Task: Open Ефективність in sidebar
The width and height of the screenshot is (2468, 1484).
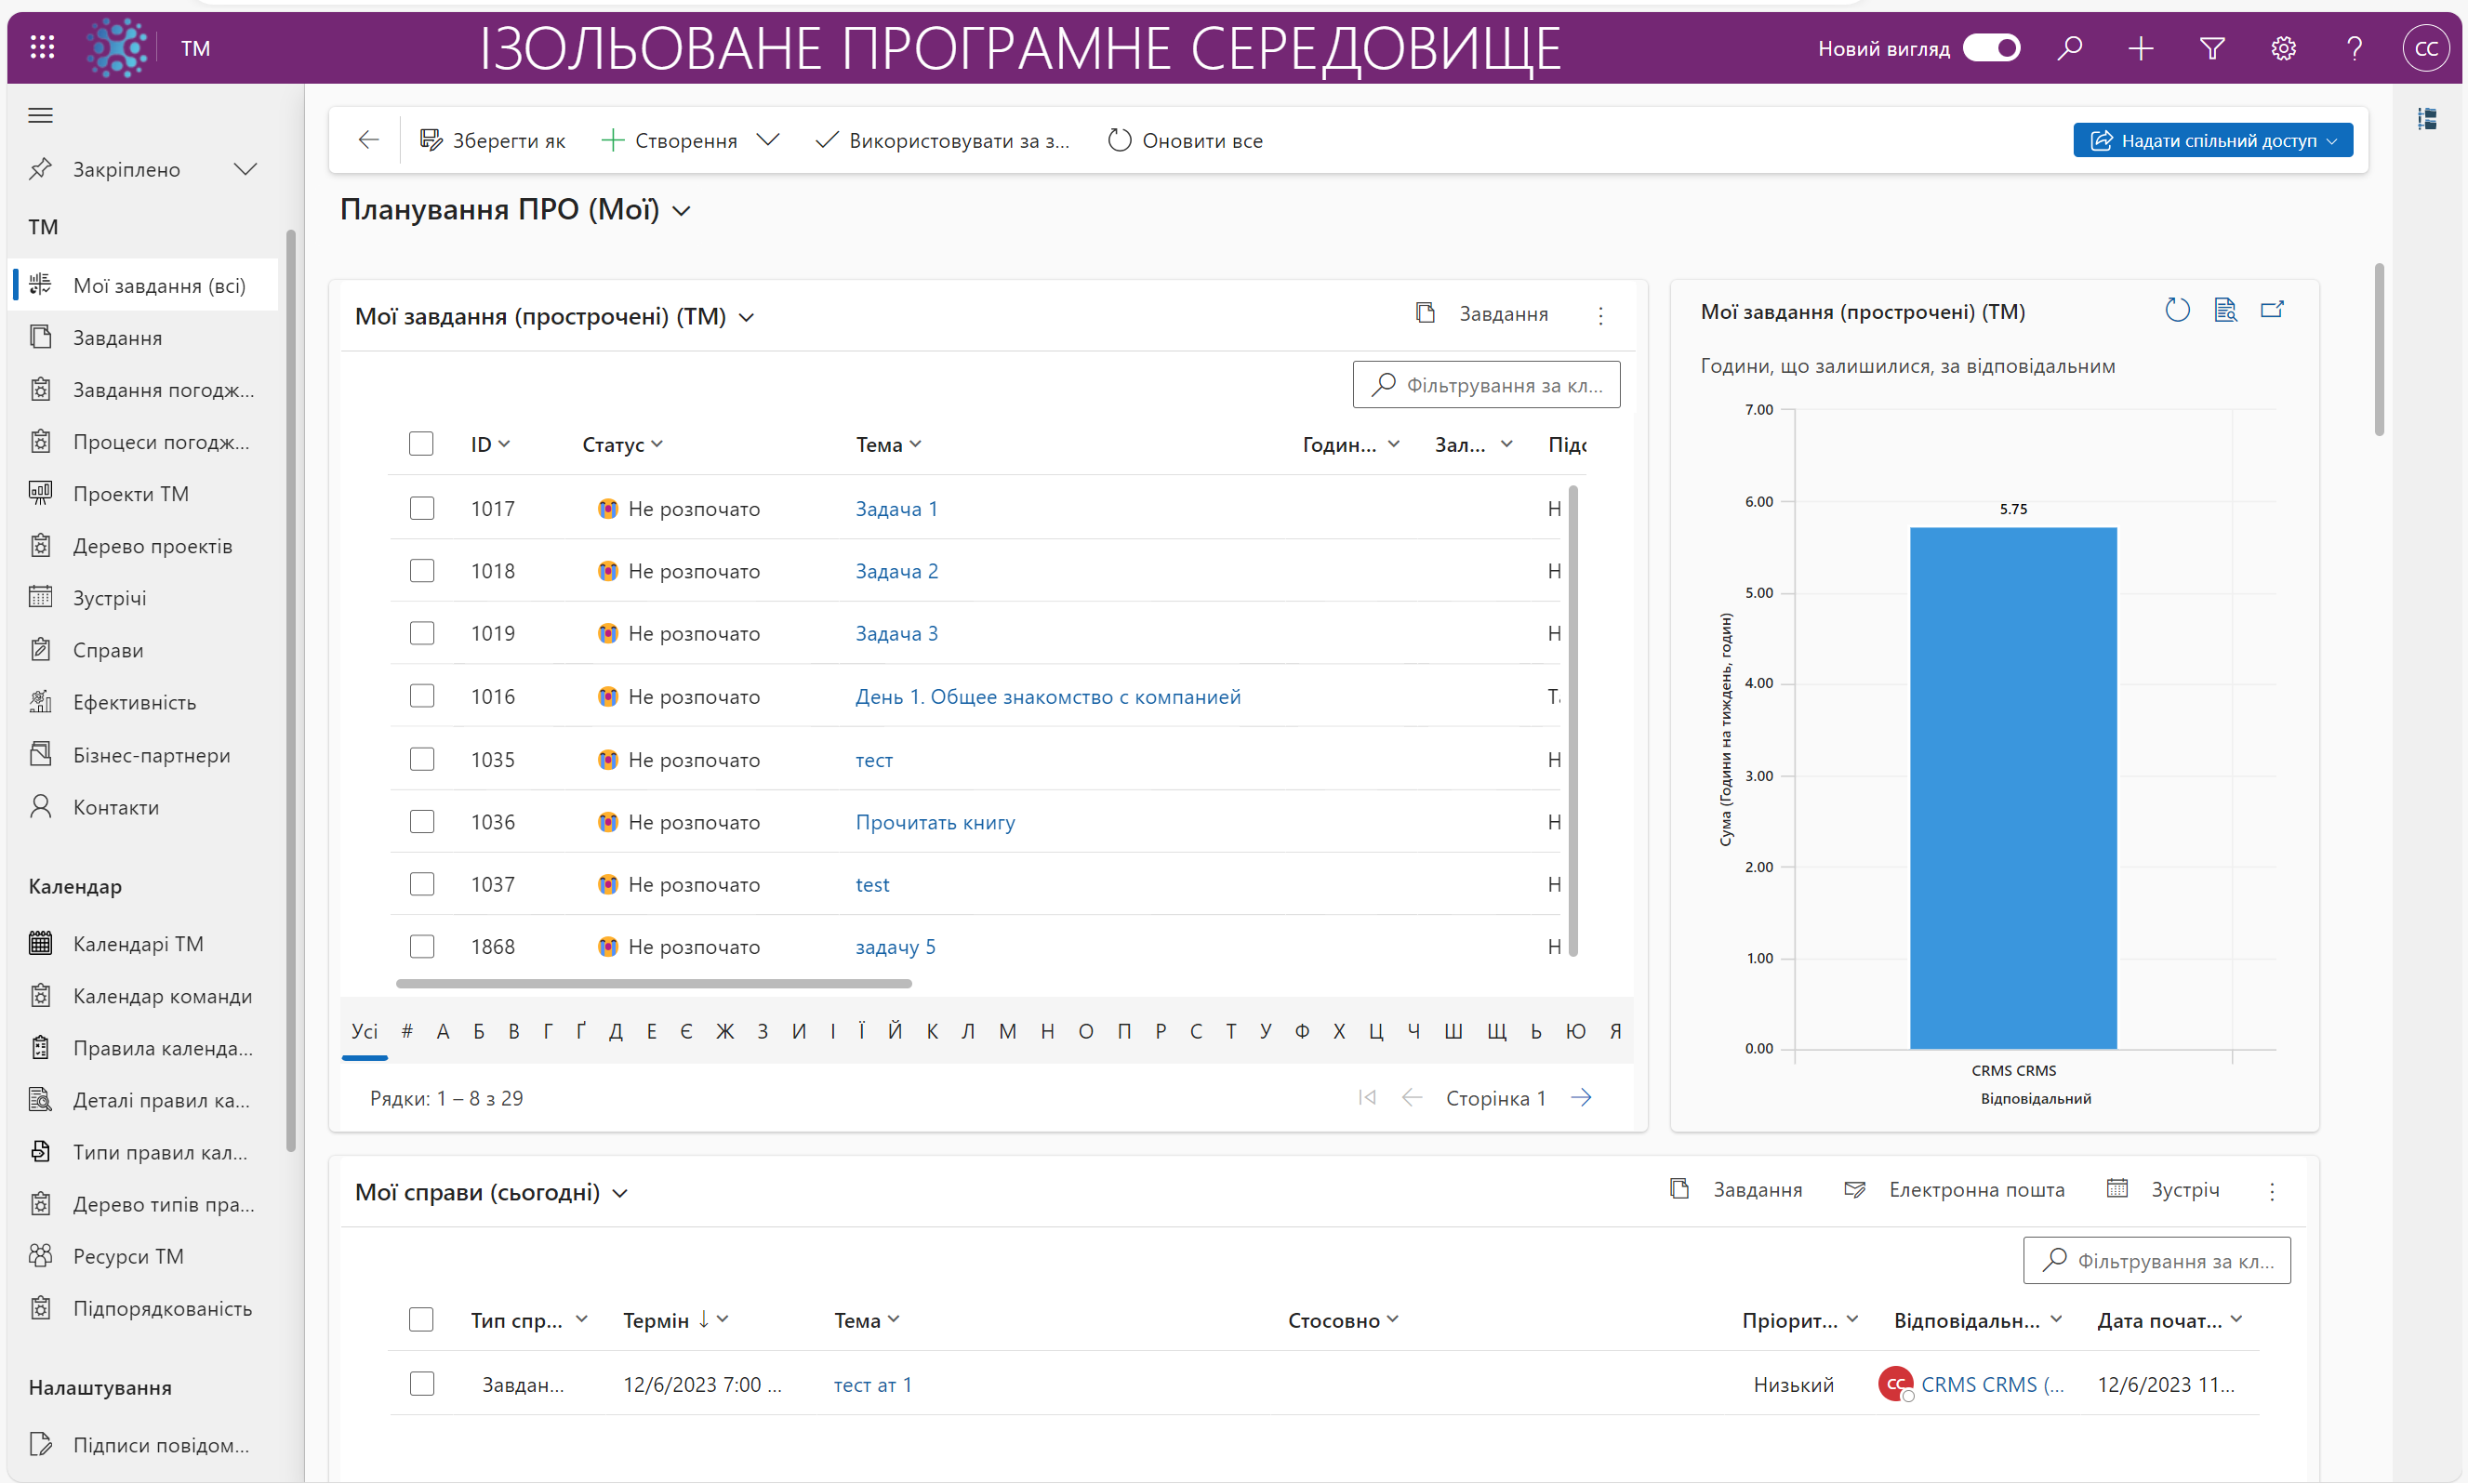Action: (135, 702)
